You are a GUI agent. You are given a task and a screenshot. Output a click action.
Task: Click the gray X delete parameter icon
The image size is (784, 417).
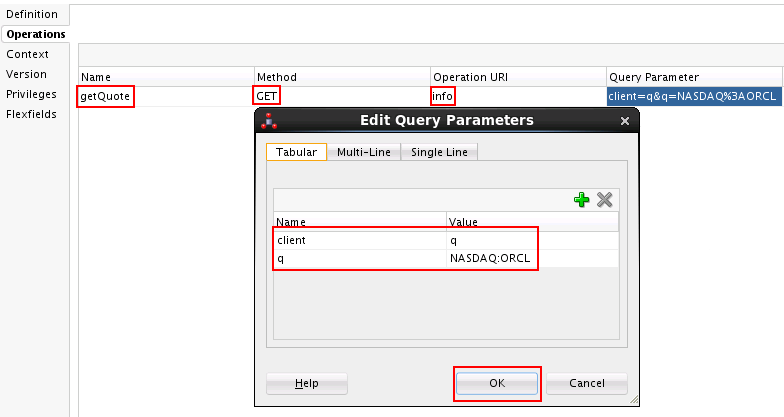pyautogui.click(x=604, y=200)
